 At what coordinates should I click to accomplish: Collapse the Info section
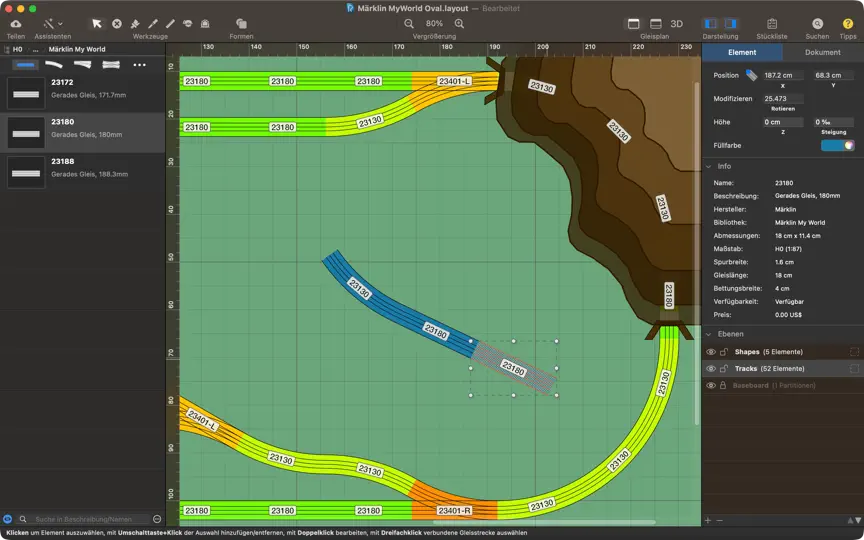709,166
